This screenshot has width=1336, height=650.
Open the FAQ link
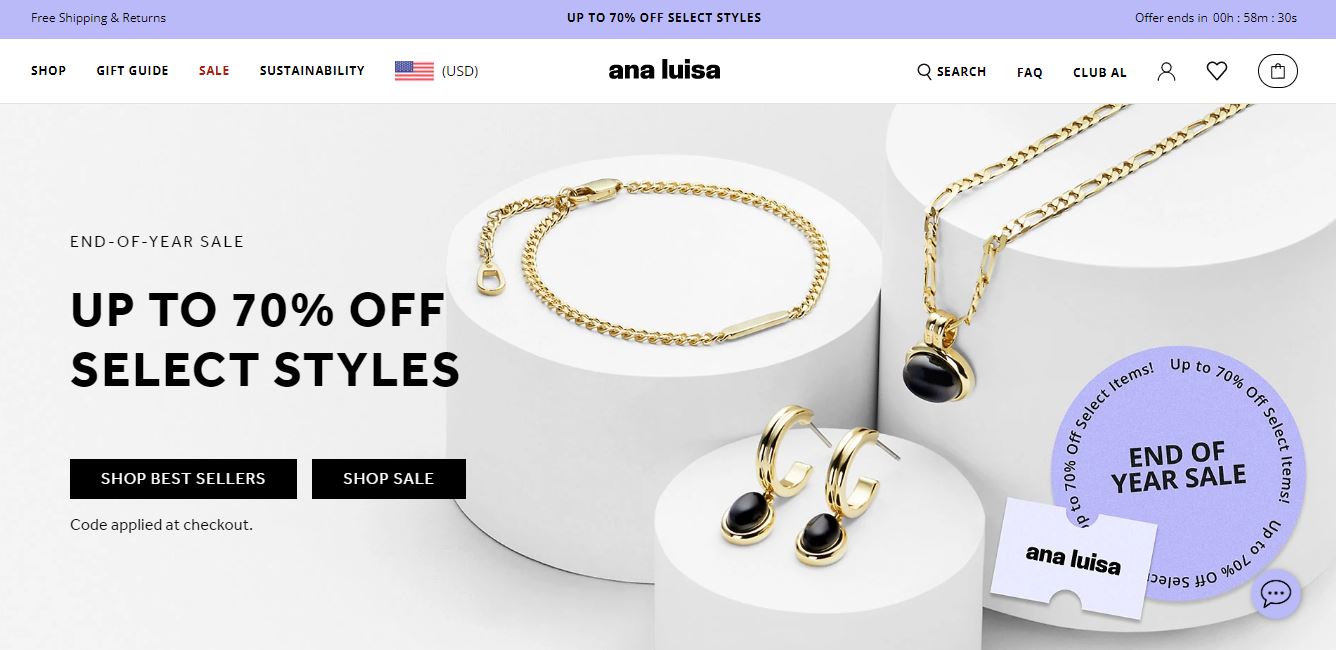coord(1030,72)
